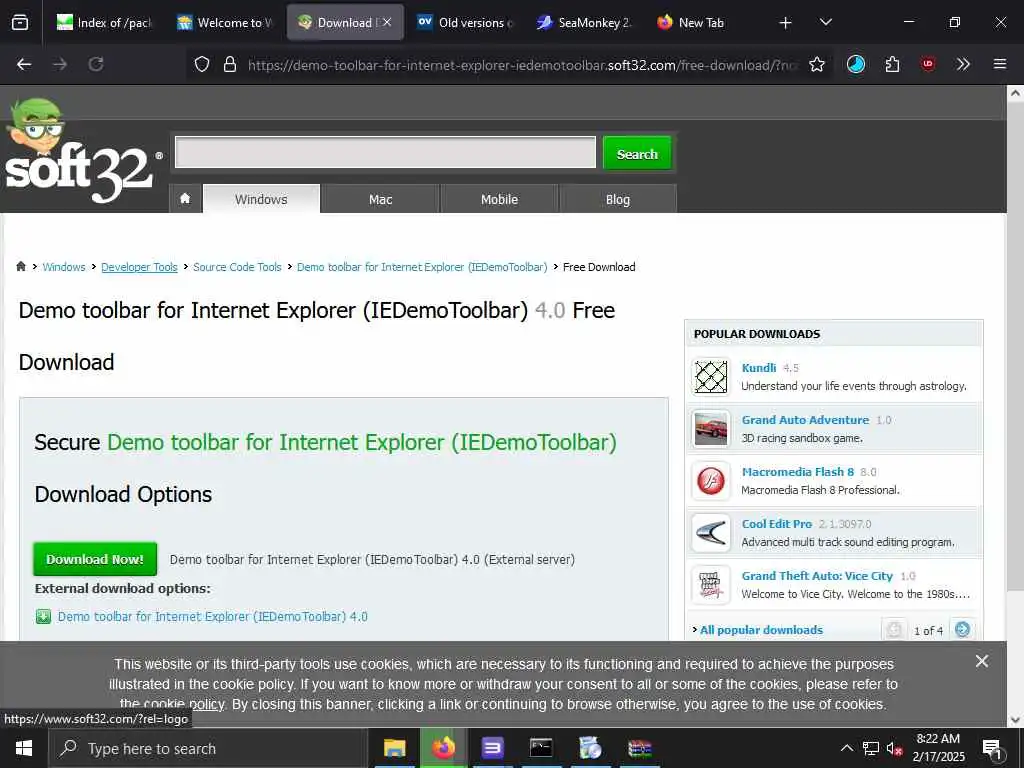Click the soft32 search input field
The width and height of the screenshot is (1024, 768).
[x=385, y=152]
